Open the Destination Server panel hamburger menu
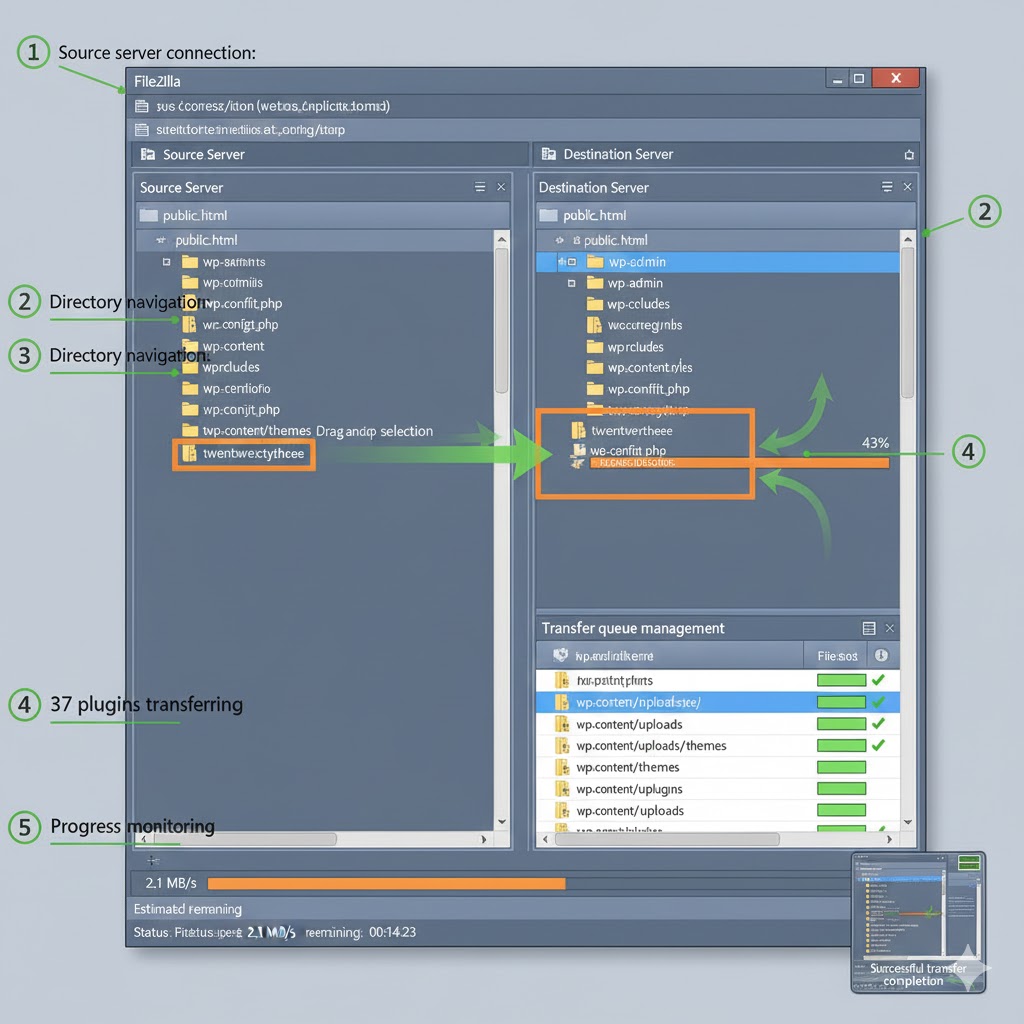This screenshot has width=1024, height=1024. click(887, 187)
